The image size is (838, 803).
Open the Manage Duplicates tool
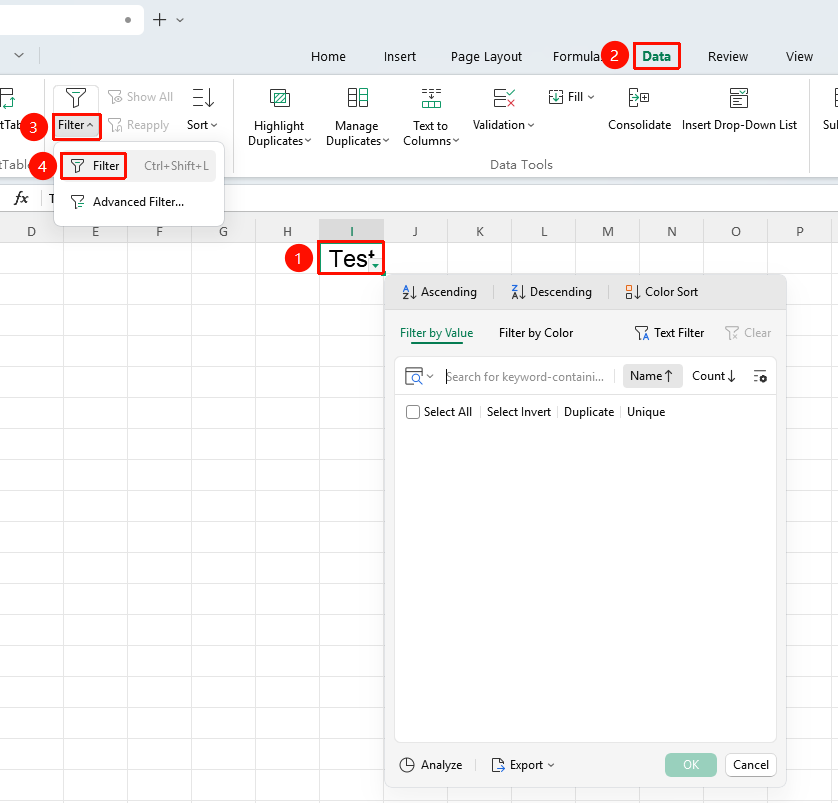pos(357,117)
